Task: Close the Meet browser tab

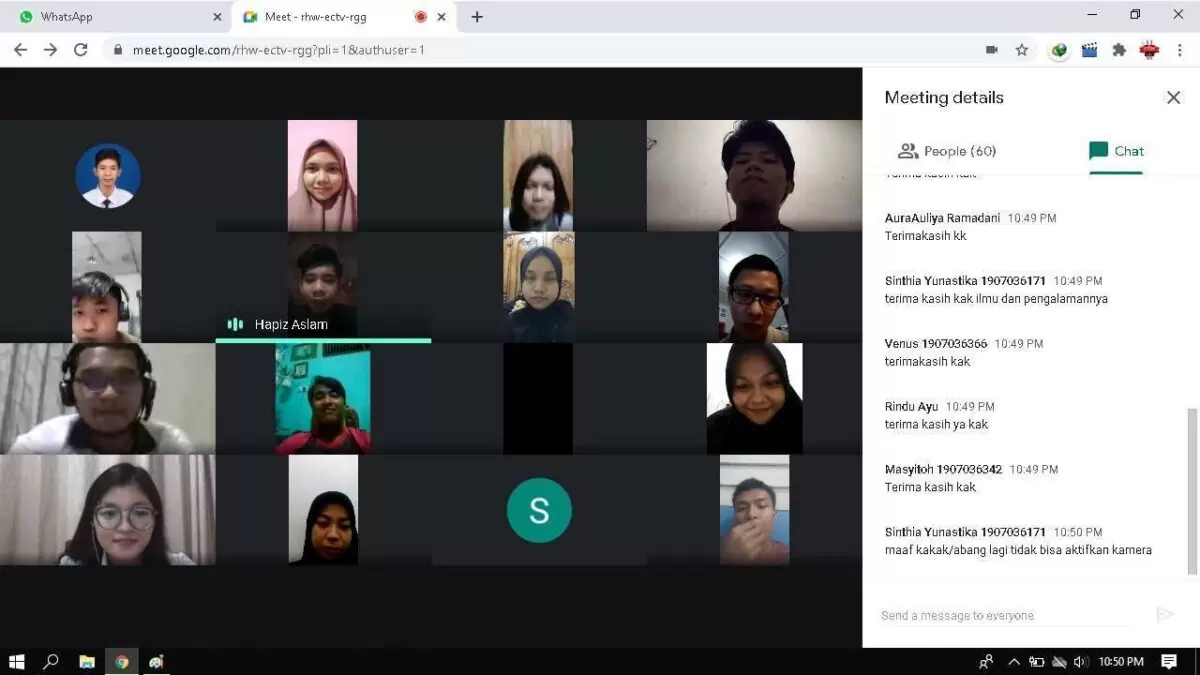Action: click(441, 17)
